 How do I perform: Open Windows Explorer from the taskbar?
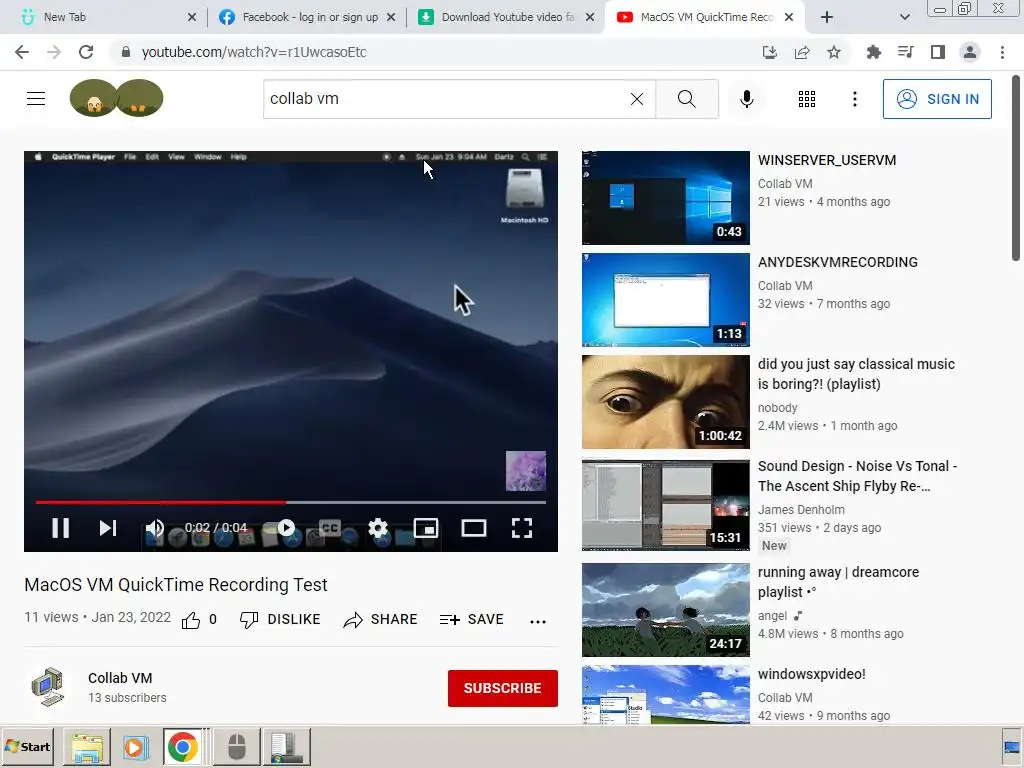pyautogui.click(x=87, y=746)
